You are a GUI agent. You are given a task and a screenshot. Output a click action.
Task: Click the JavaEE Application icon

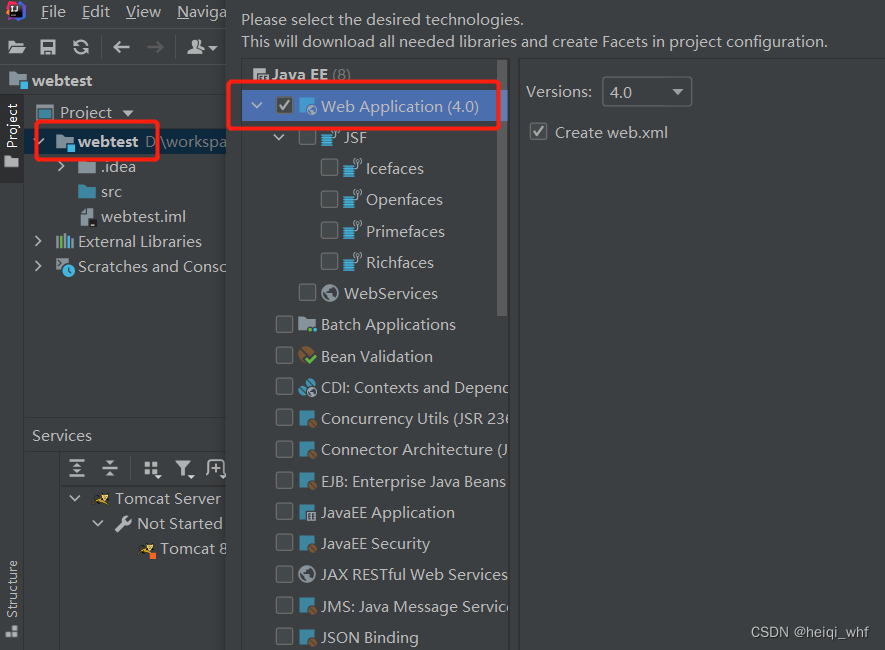click(x=308, y=512)
